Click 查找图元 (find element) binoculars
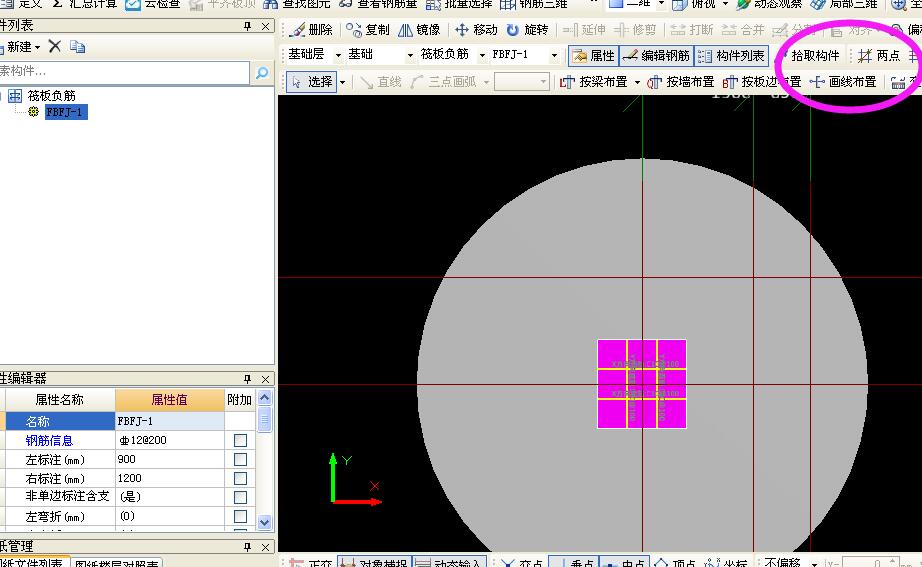Image resolution: width=922 pixels, height=567 pixels. point(296,4)
